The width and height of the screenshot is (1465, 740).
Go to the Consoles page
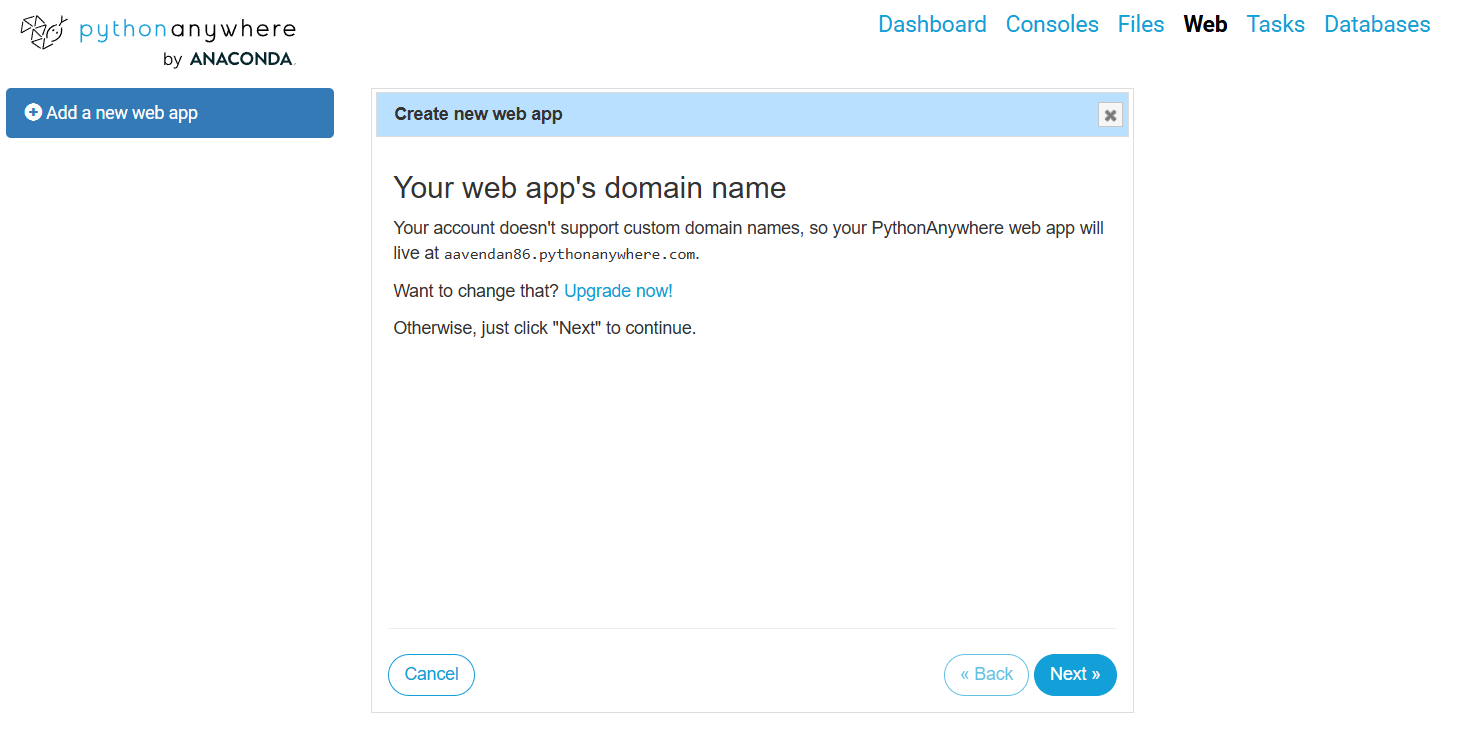[1052, 24]
